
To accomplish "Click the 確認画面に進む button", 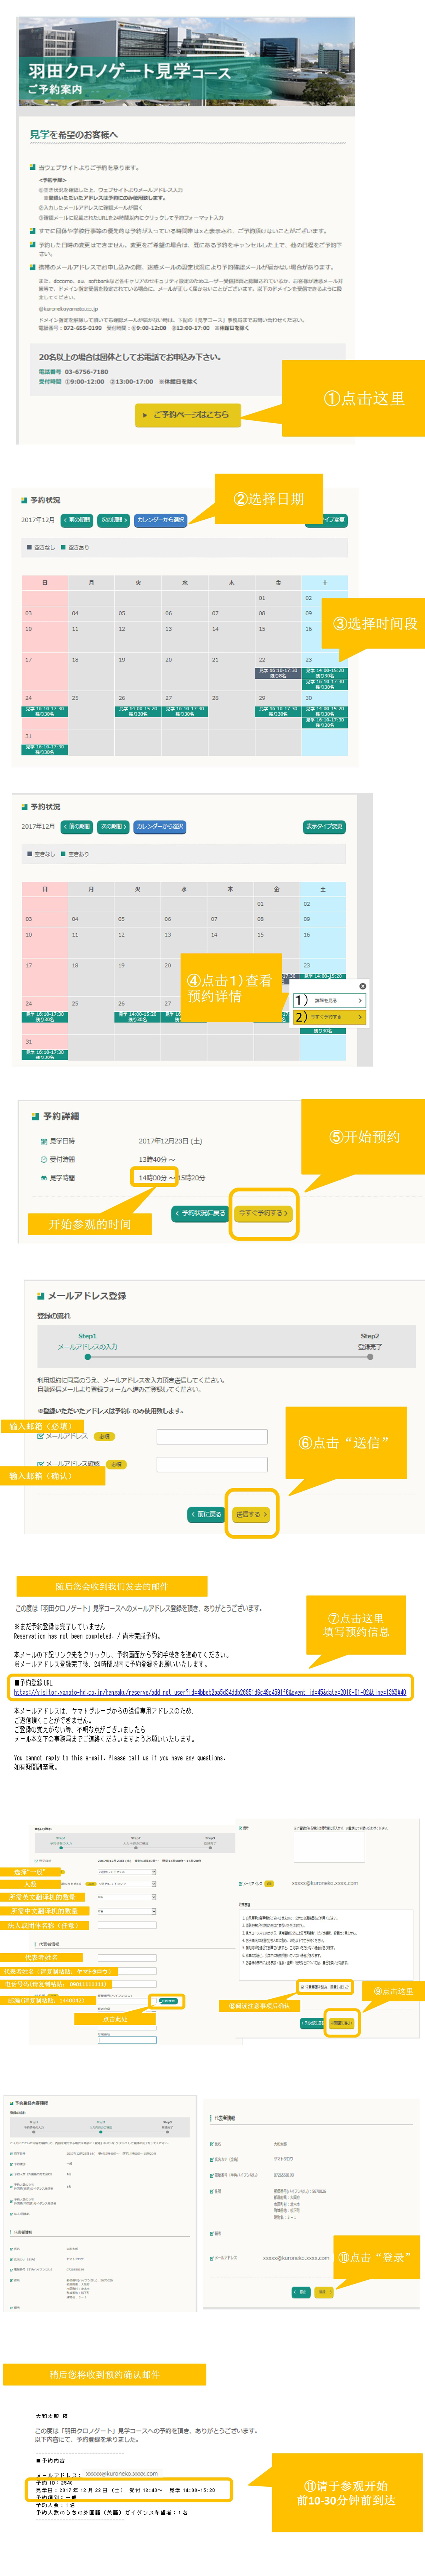I will [x=341, y=2023].
